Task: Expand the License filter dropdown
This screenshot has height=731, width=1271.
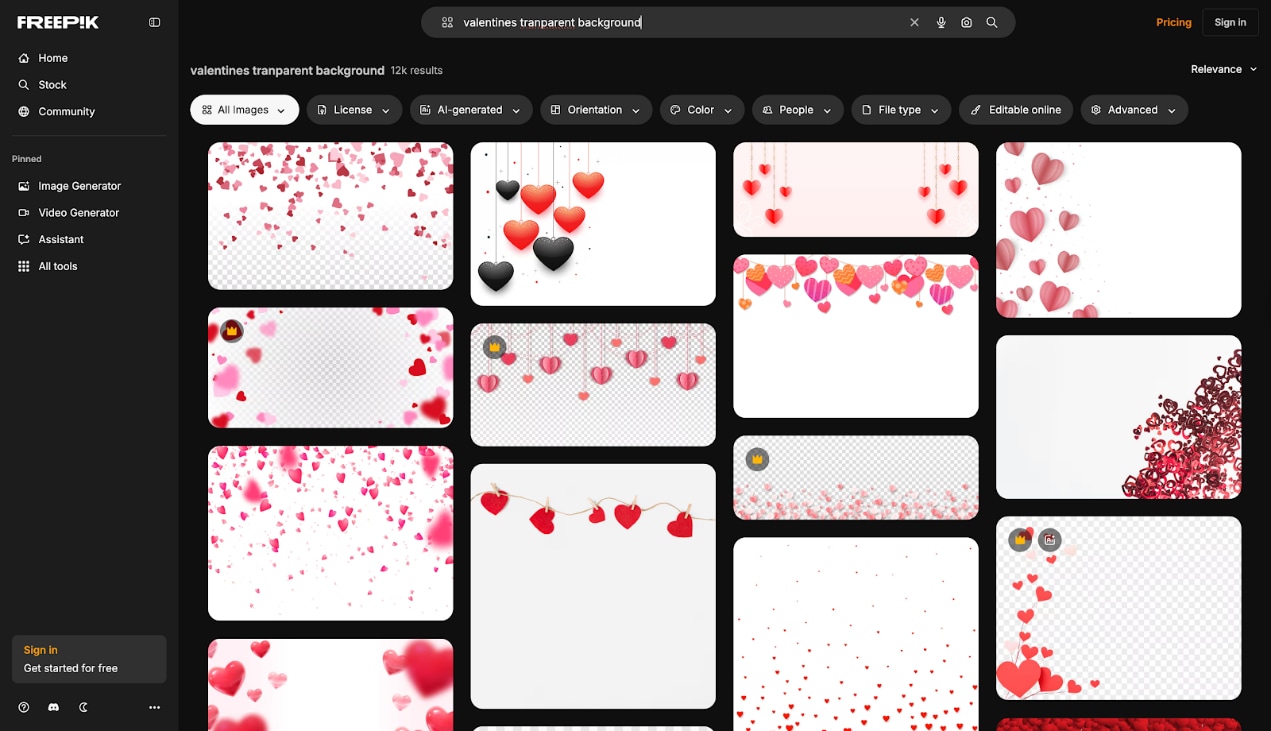Action: 354,109
